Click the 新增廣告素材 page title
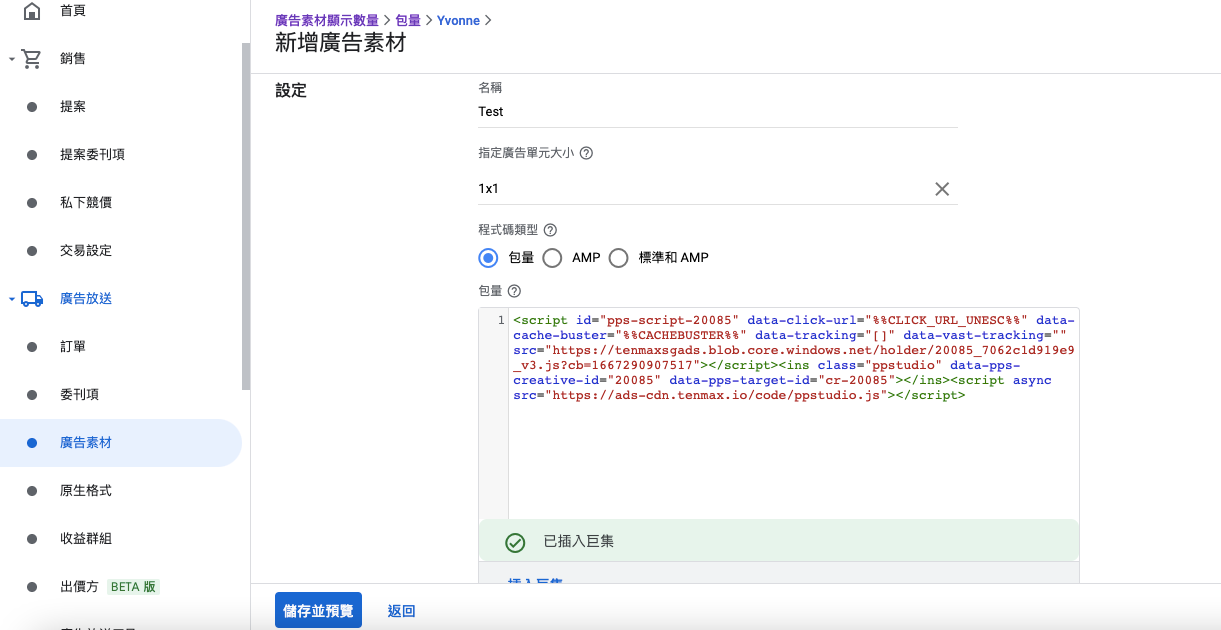Image resolution: width=1221 pixels, height=630 pixels. 341,44
